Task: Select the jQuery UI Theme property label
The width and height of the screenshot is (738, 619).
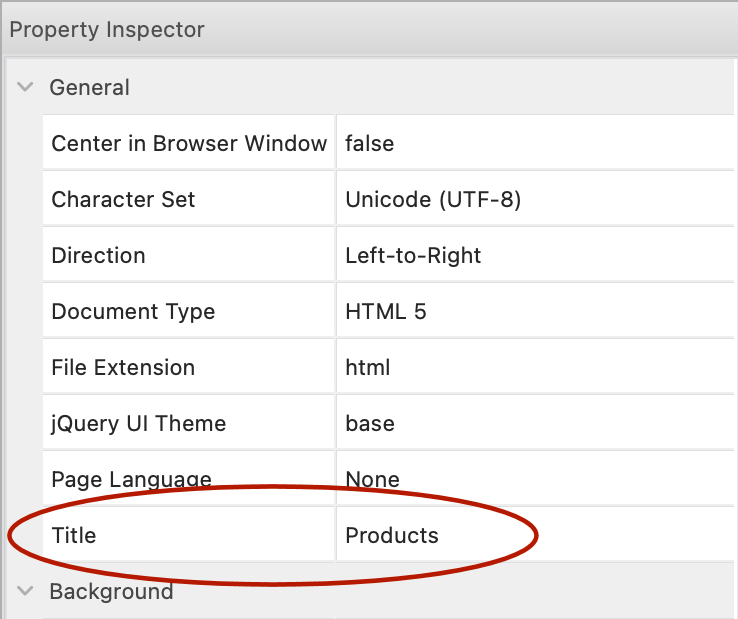Action: (138, 424)
